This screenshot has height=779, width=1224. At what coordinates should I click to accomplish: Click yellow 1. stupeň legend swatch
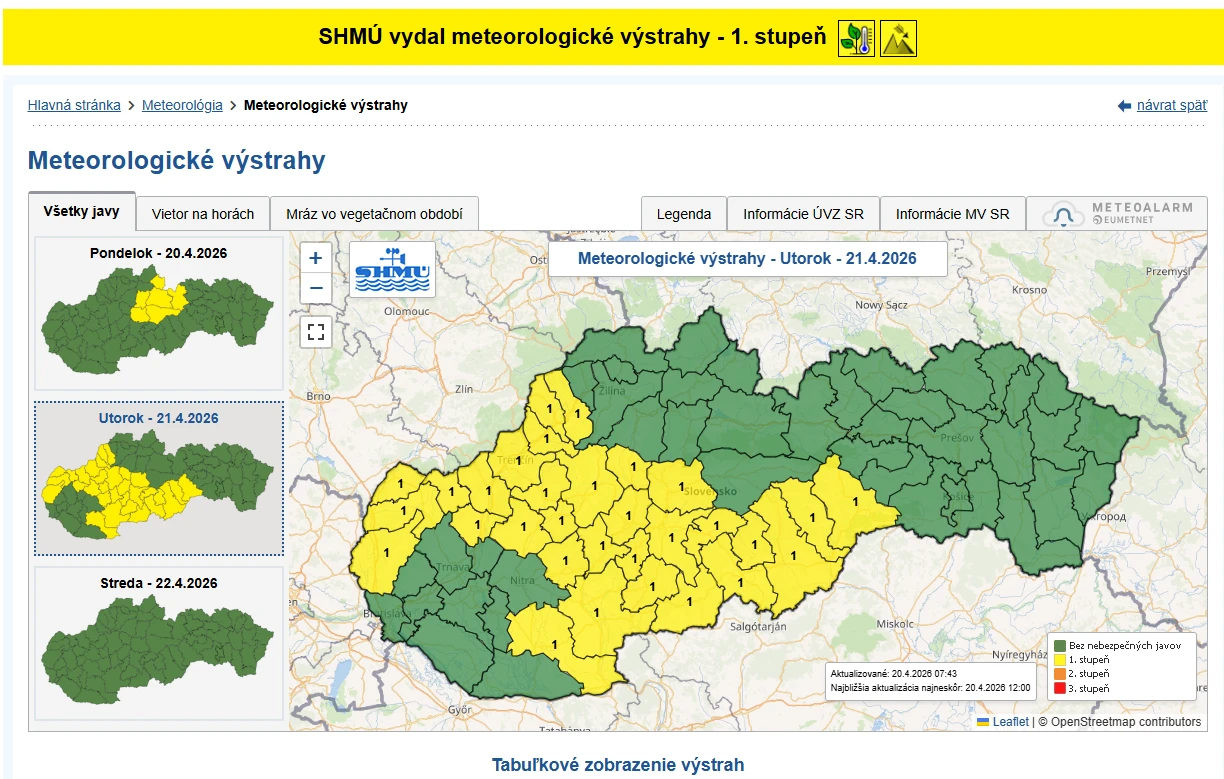click(x=1059, y=660)
